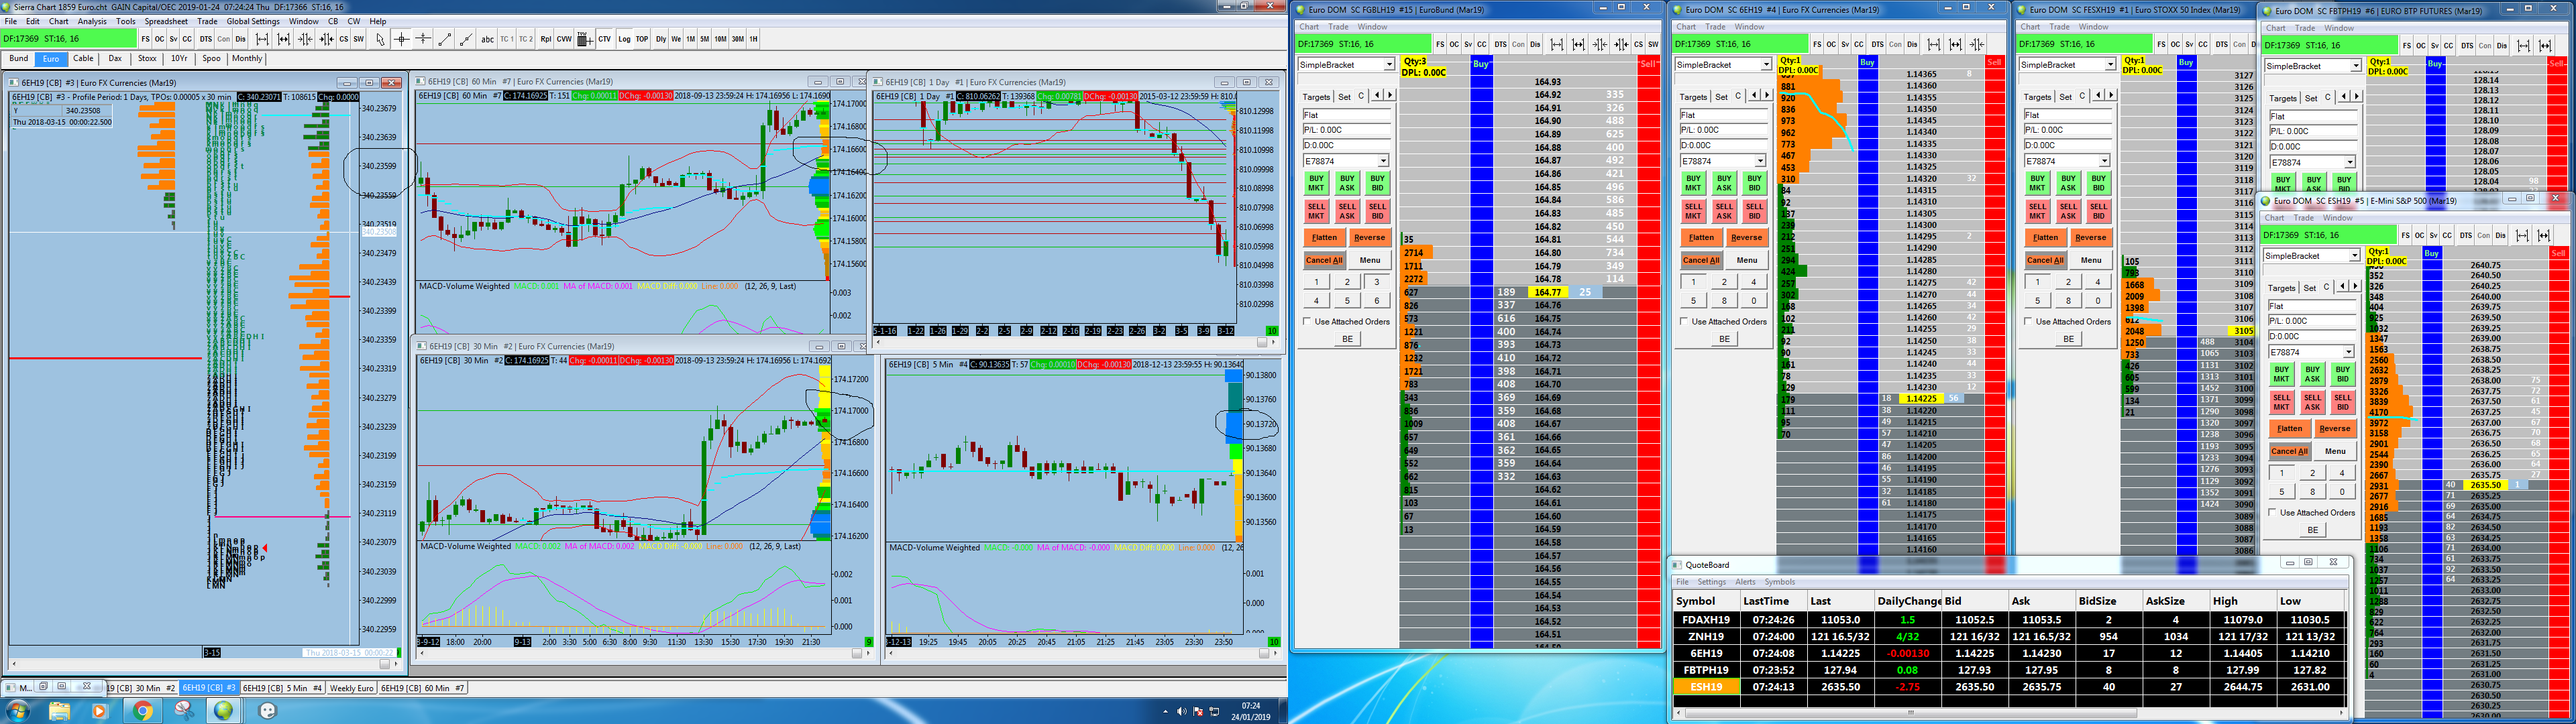The height and width of the screenshot is (724, 2576).
Task: Tick Use Attached Orders in EURO STOXX DOM
Action: (2029, 321)
